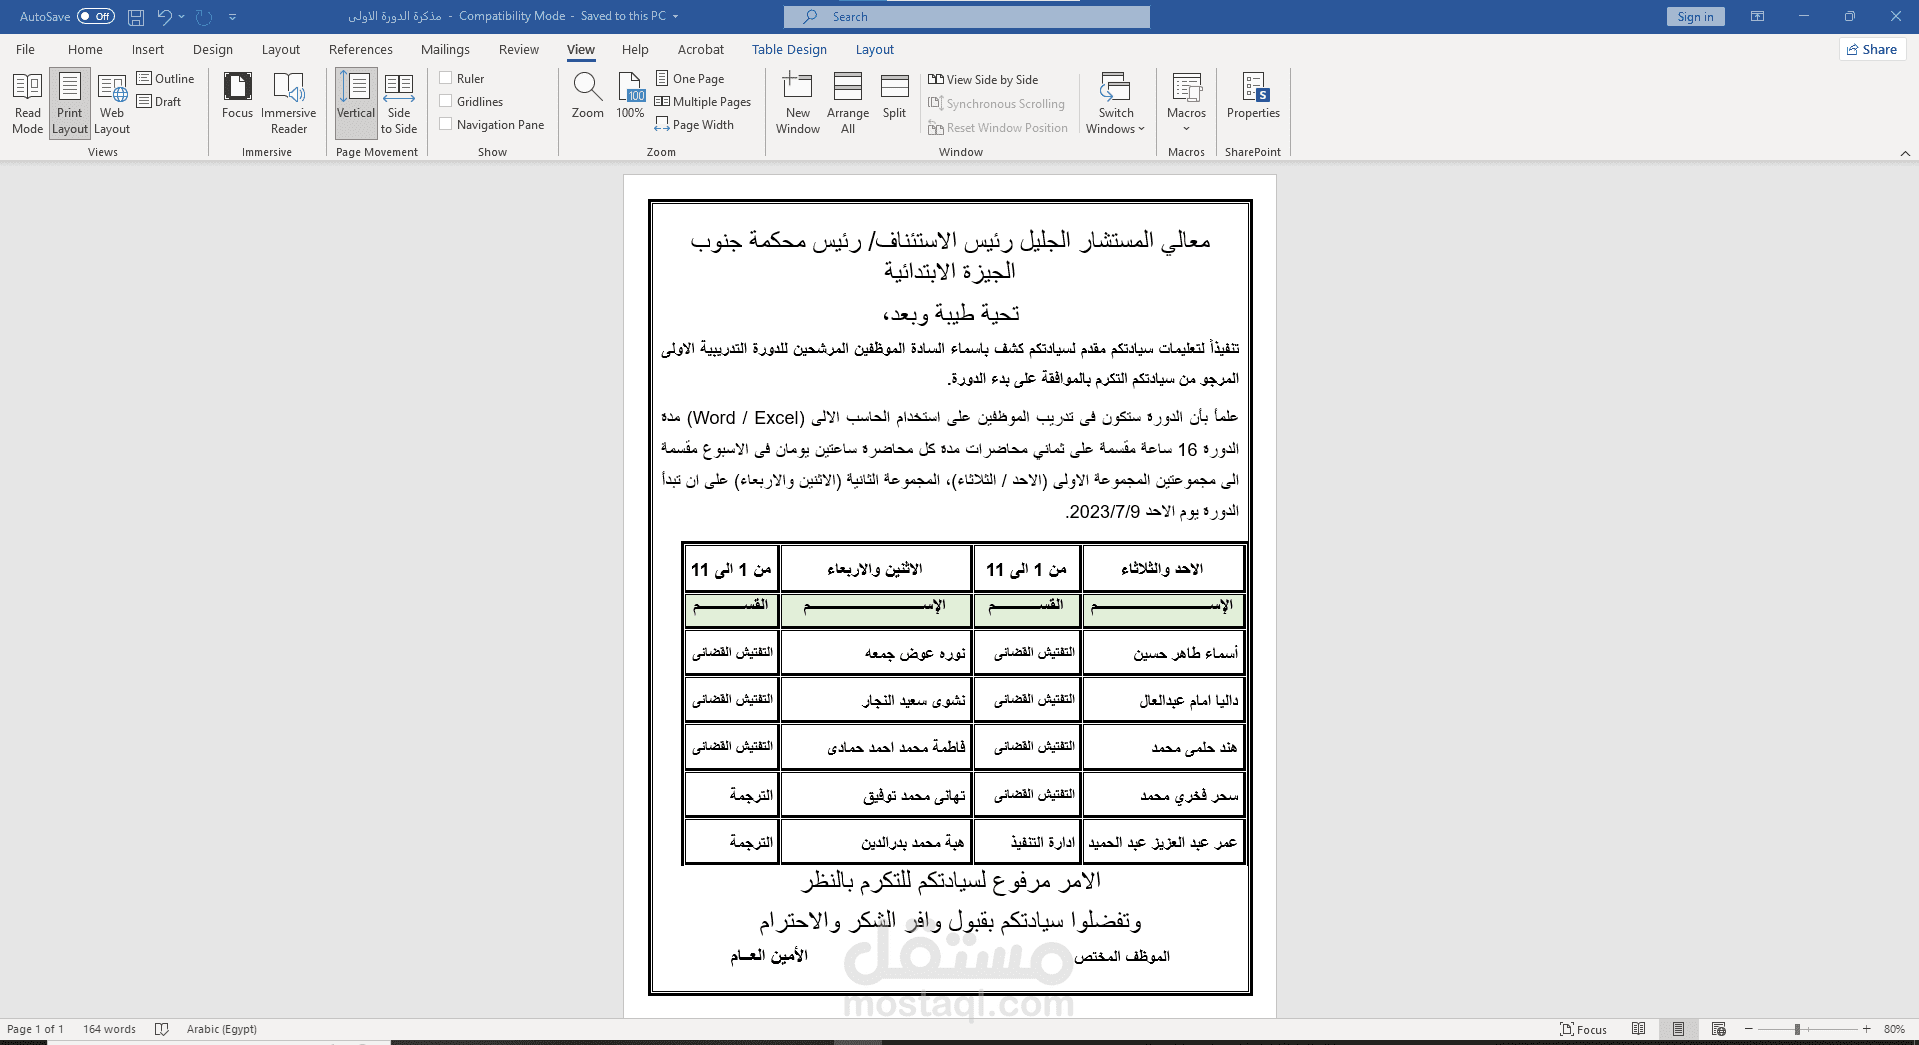
Task: Open file name dropdown in title bar
Action: tap(676, 17)
